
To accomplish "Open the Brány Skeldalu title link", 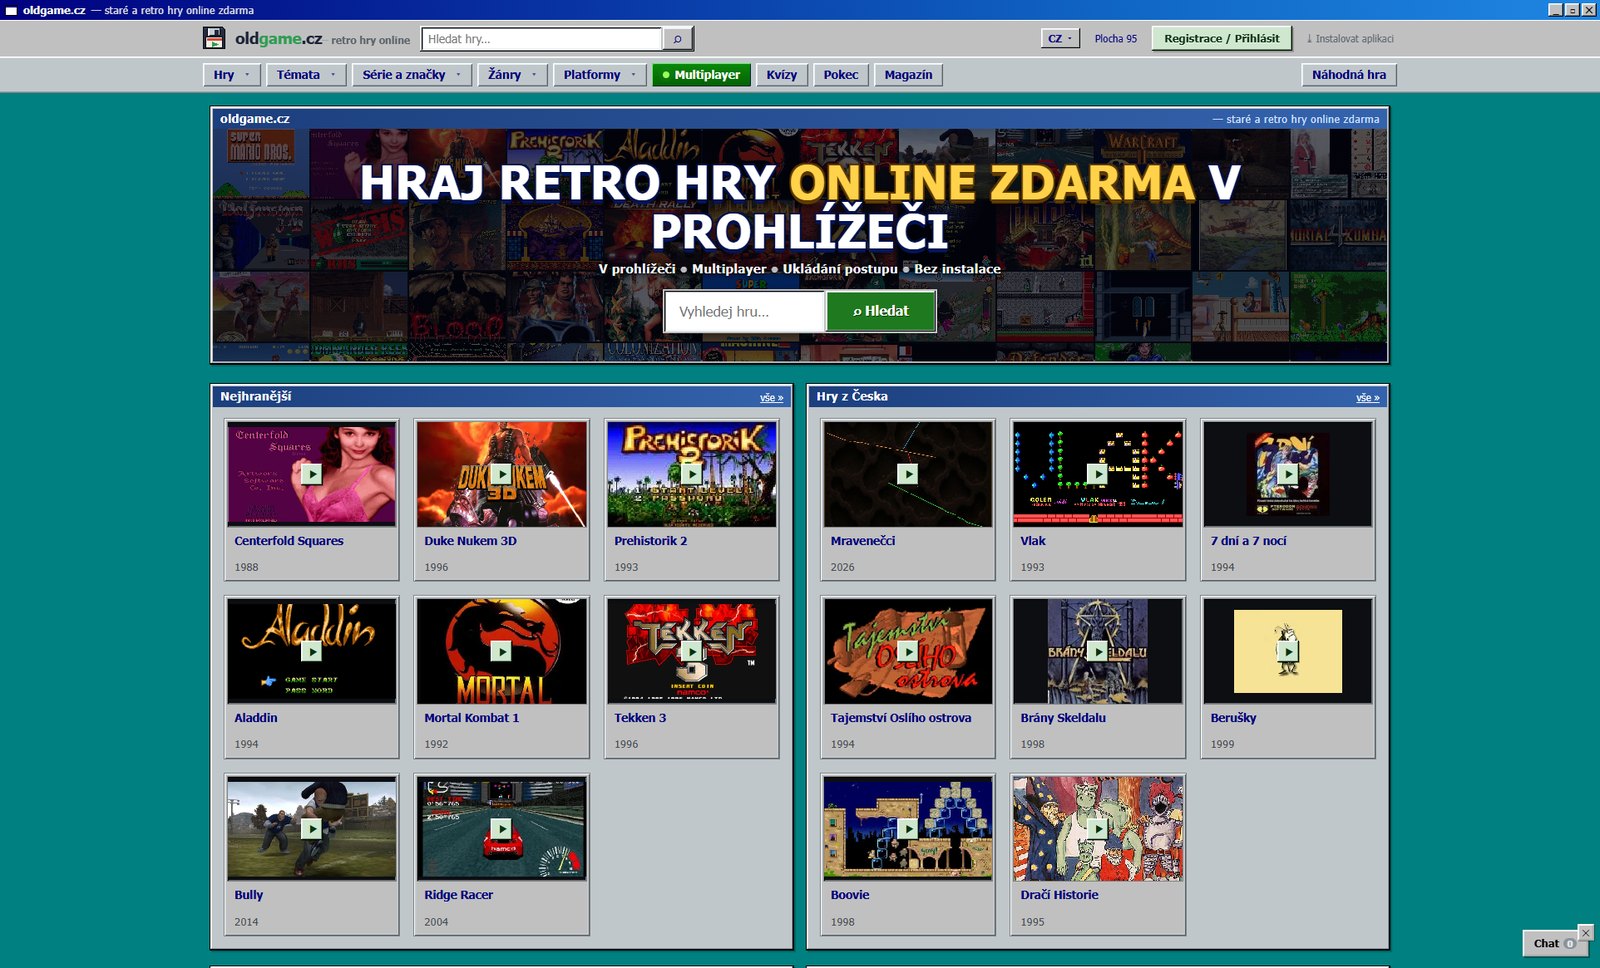I will point(1062,718).
